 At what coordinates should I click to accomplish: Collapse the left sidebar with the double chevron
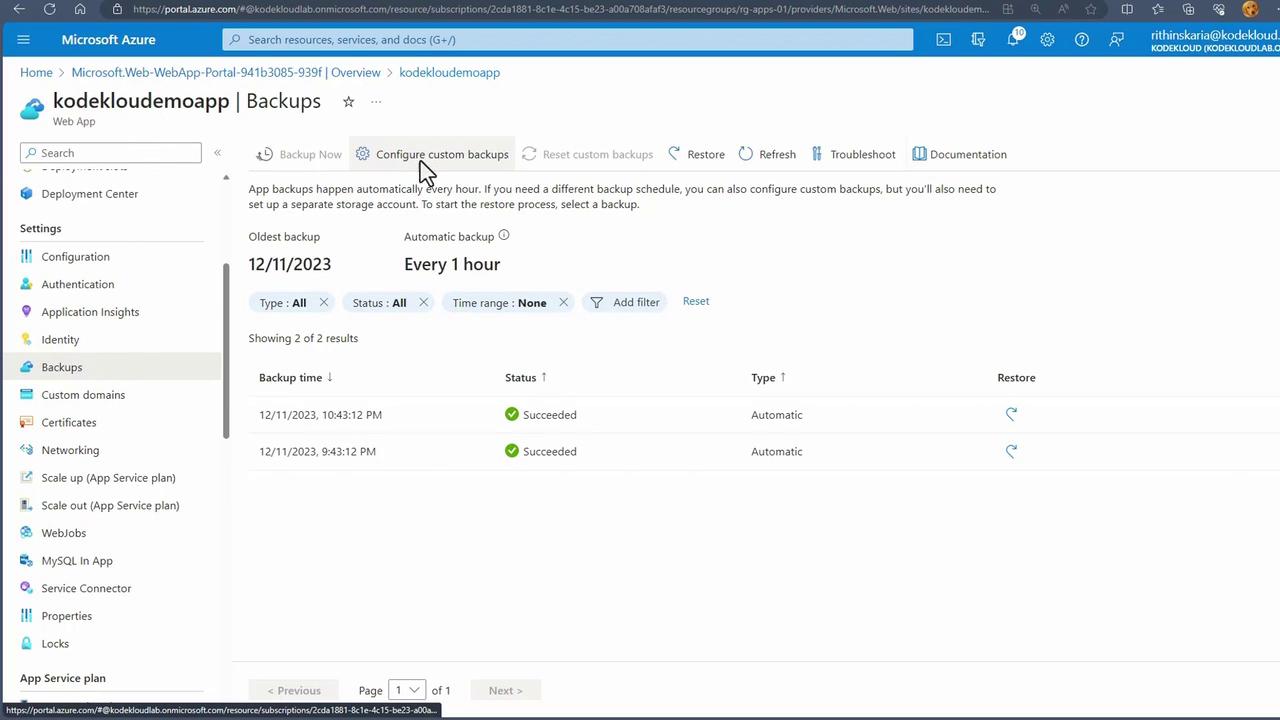coord(217,153)
